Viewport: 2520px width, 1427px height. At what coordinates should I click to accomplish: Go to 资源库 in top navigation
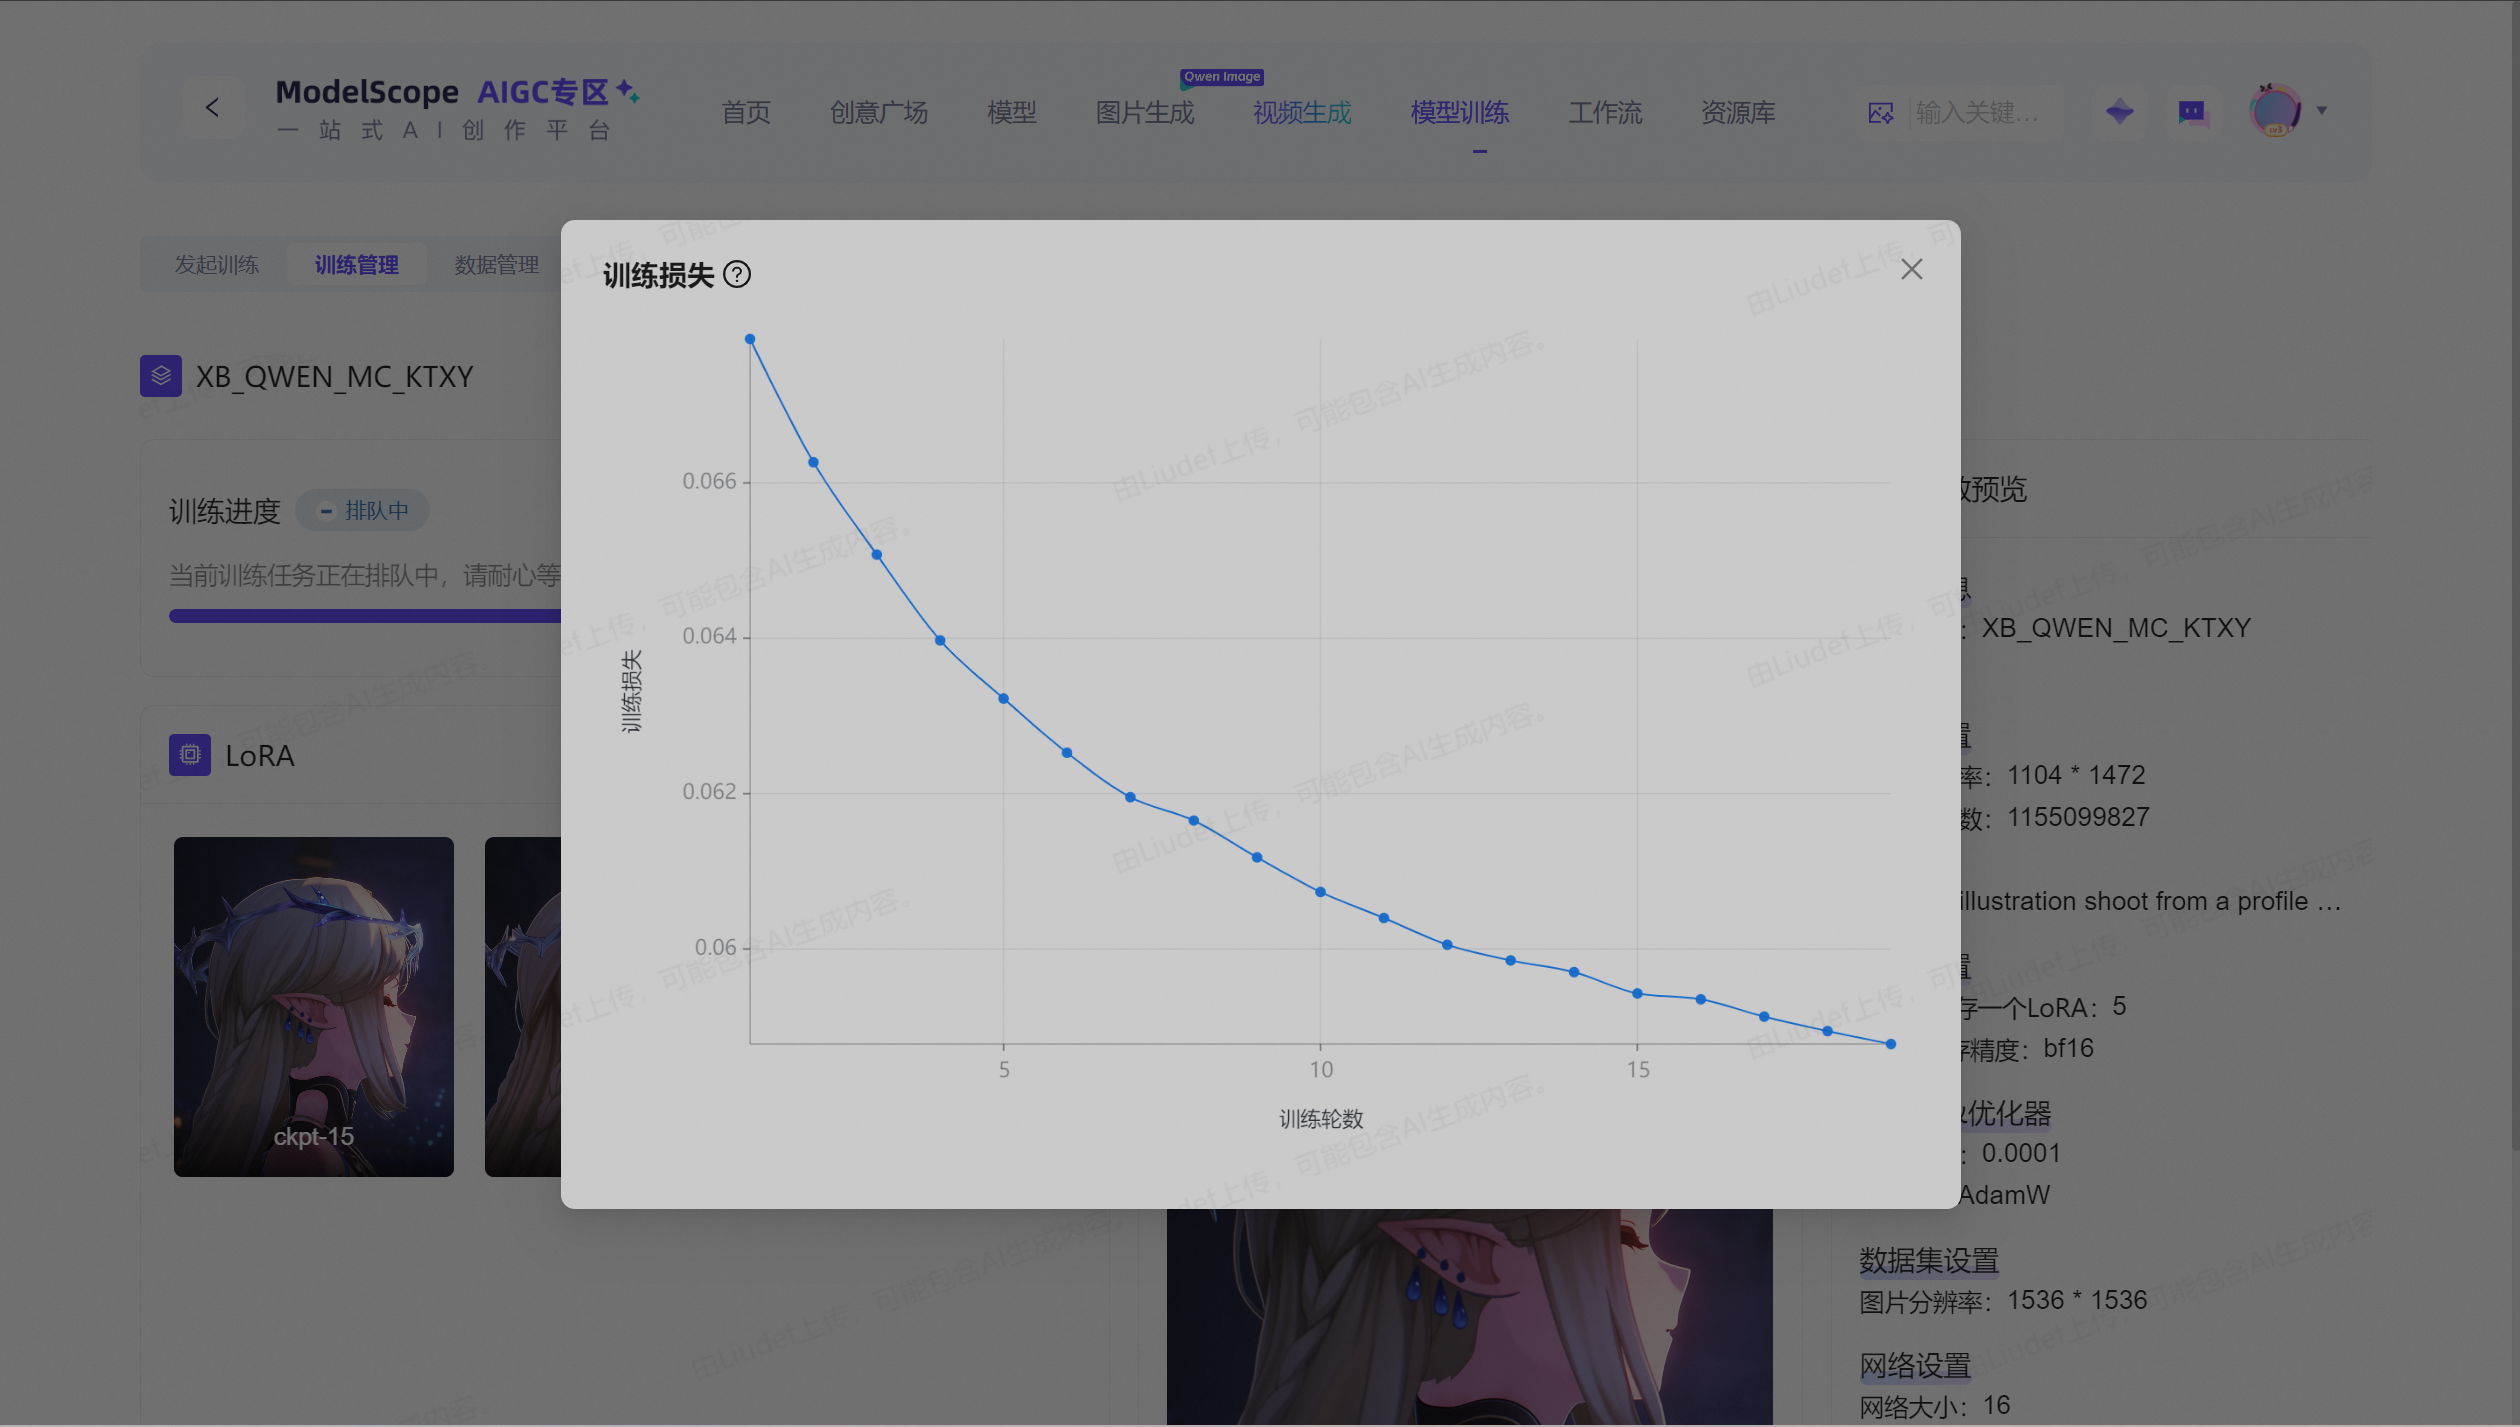coord(1738,113)
